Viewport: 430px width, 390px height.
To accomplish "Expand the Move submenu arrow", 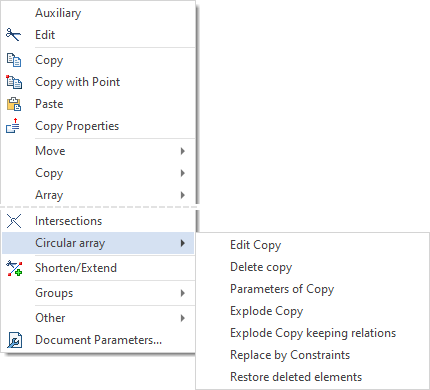I will click(x=182, y=151).
